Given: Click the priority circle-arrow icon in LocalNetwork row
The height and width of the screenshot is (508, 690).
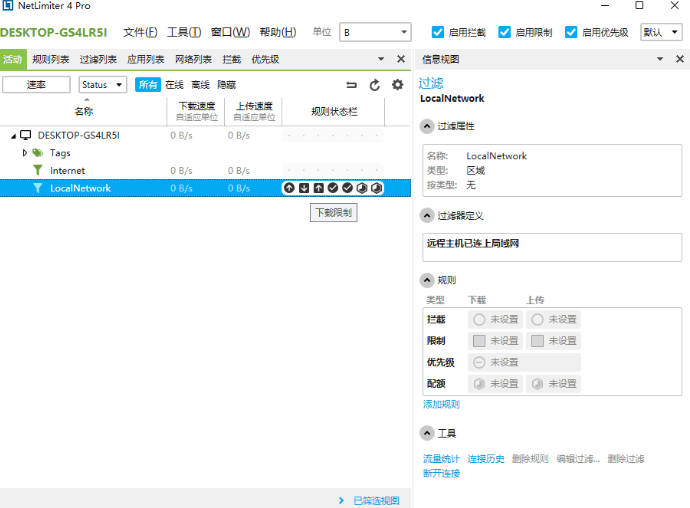Looking at the screenshot, I should [x=289, y=188].
